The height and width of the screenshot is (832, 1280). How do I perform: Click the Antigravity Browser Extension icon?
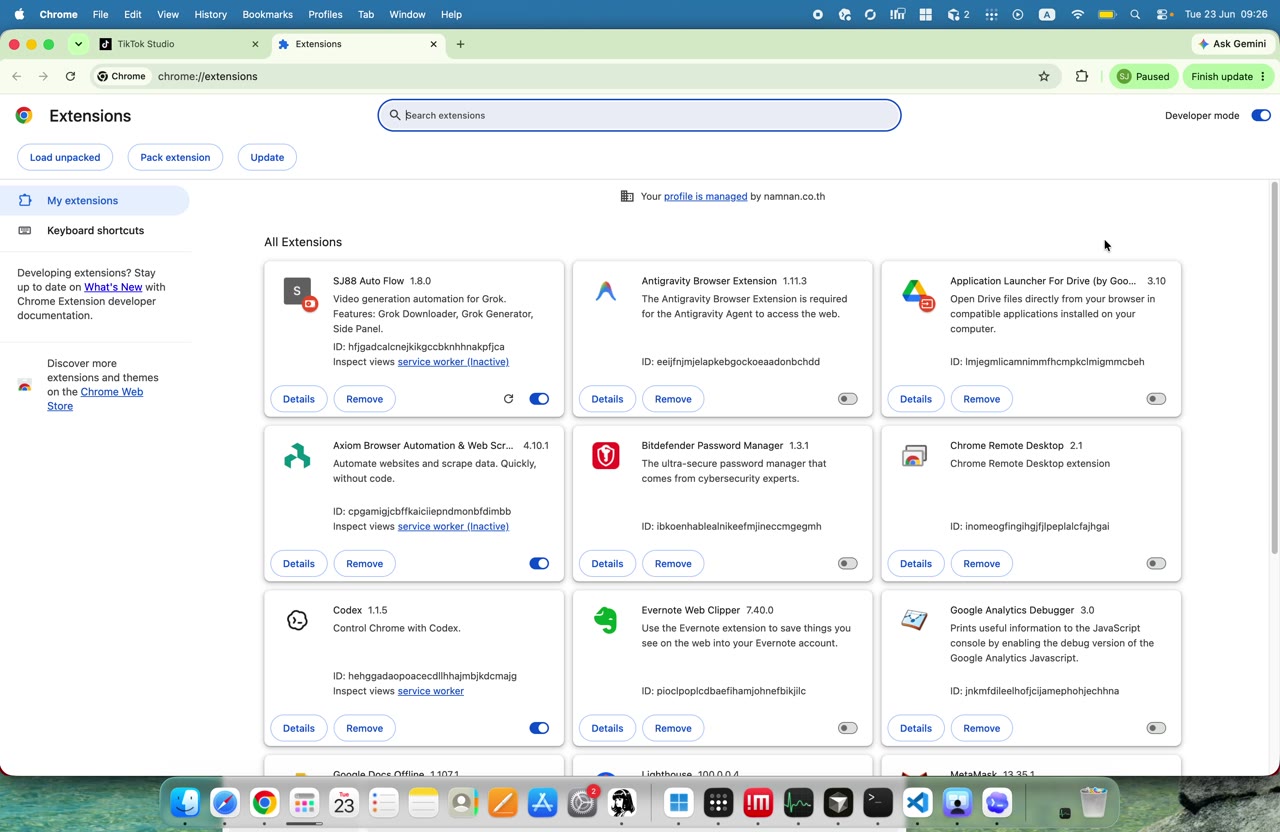click(x=606, y=291)
